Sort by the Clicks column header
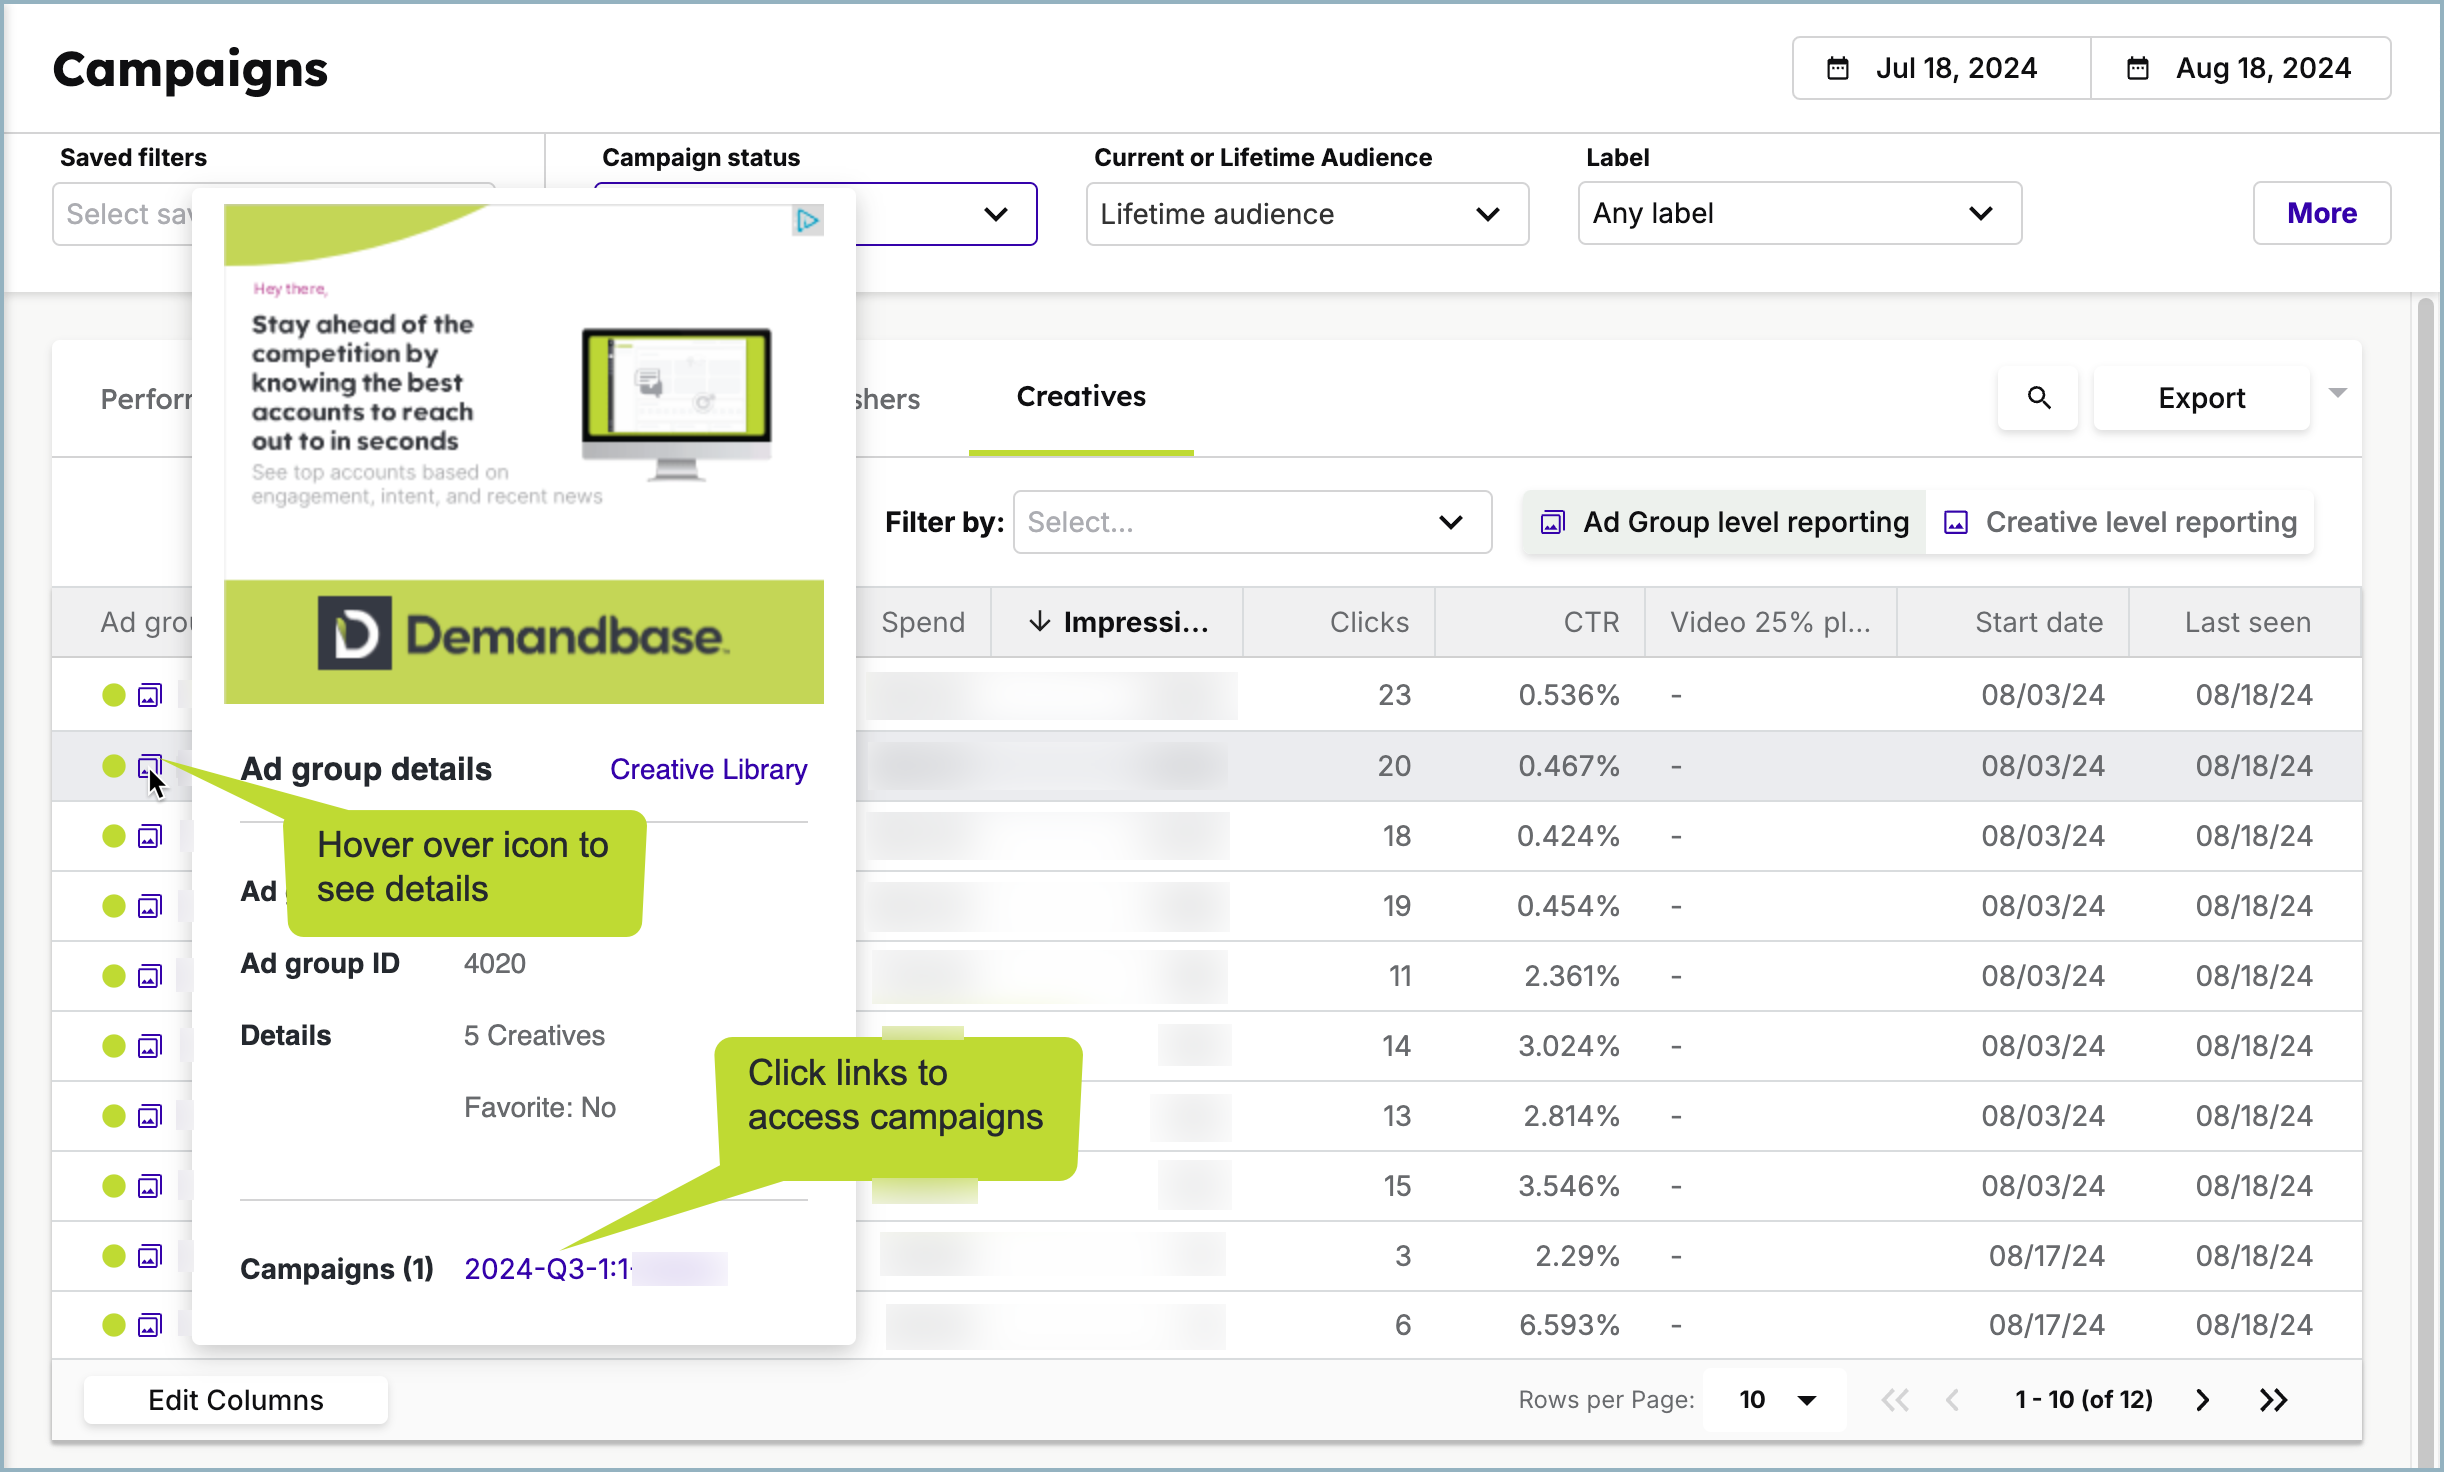Viewport: 2444px width, 1472px height. pyautogui.click(x=1339, y=622)
